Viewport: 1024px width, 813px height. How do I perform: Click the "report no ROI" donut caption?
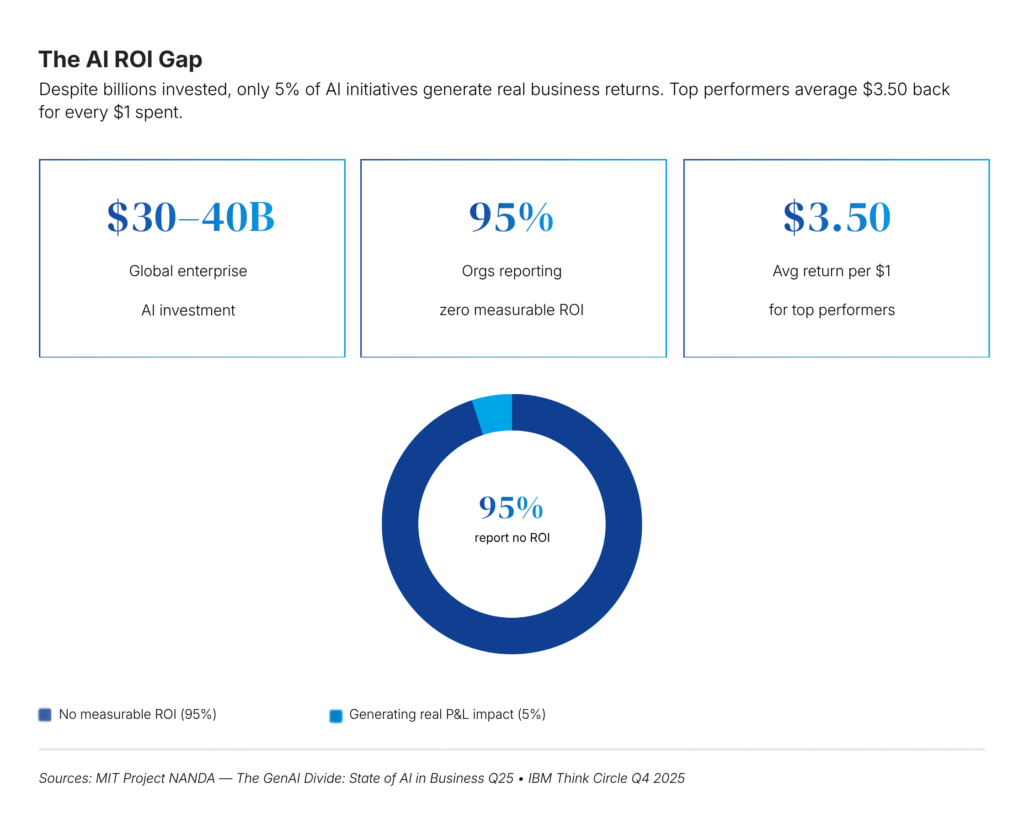pyautogui.click(x=512, y=538)
